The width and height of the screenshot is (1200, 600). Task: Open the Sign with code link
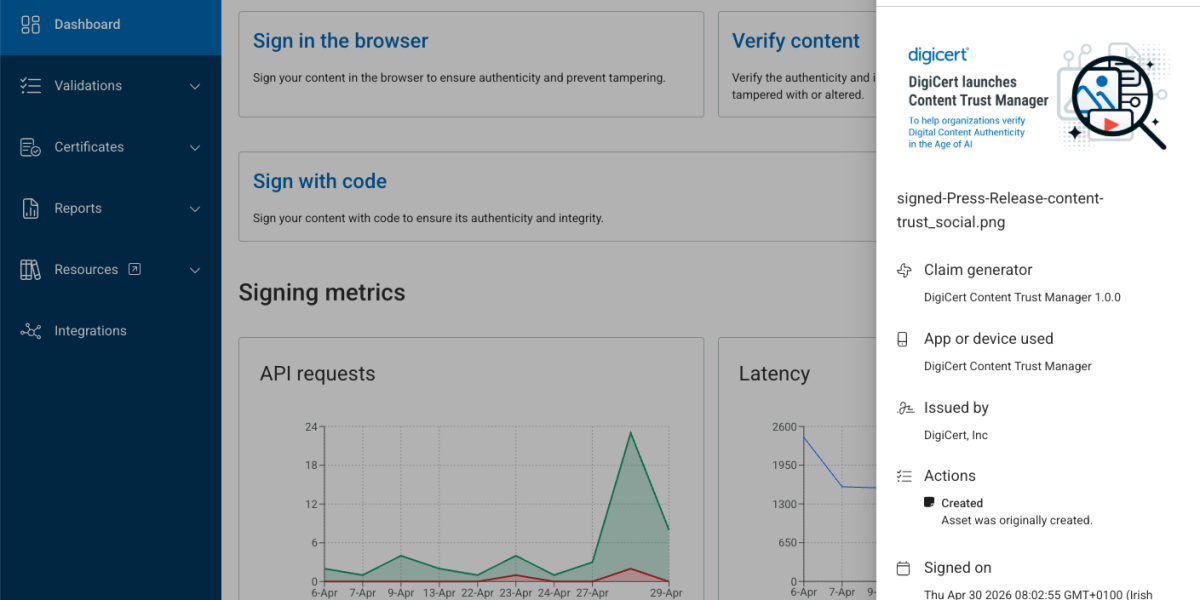[x=320, y=181]
